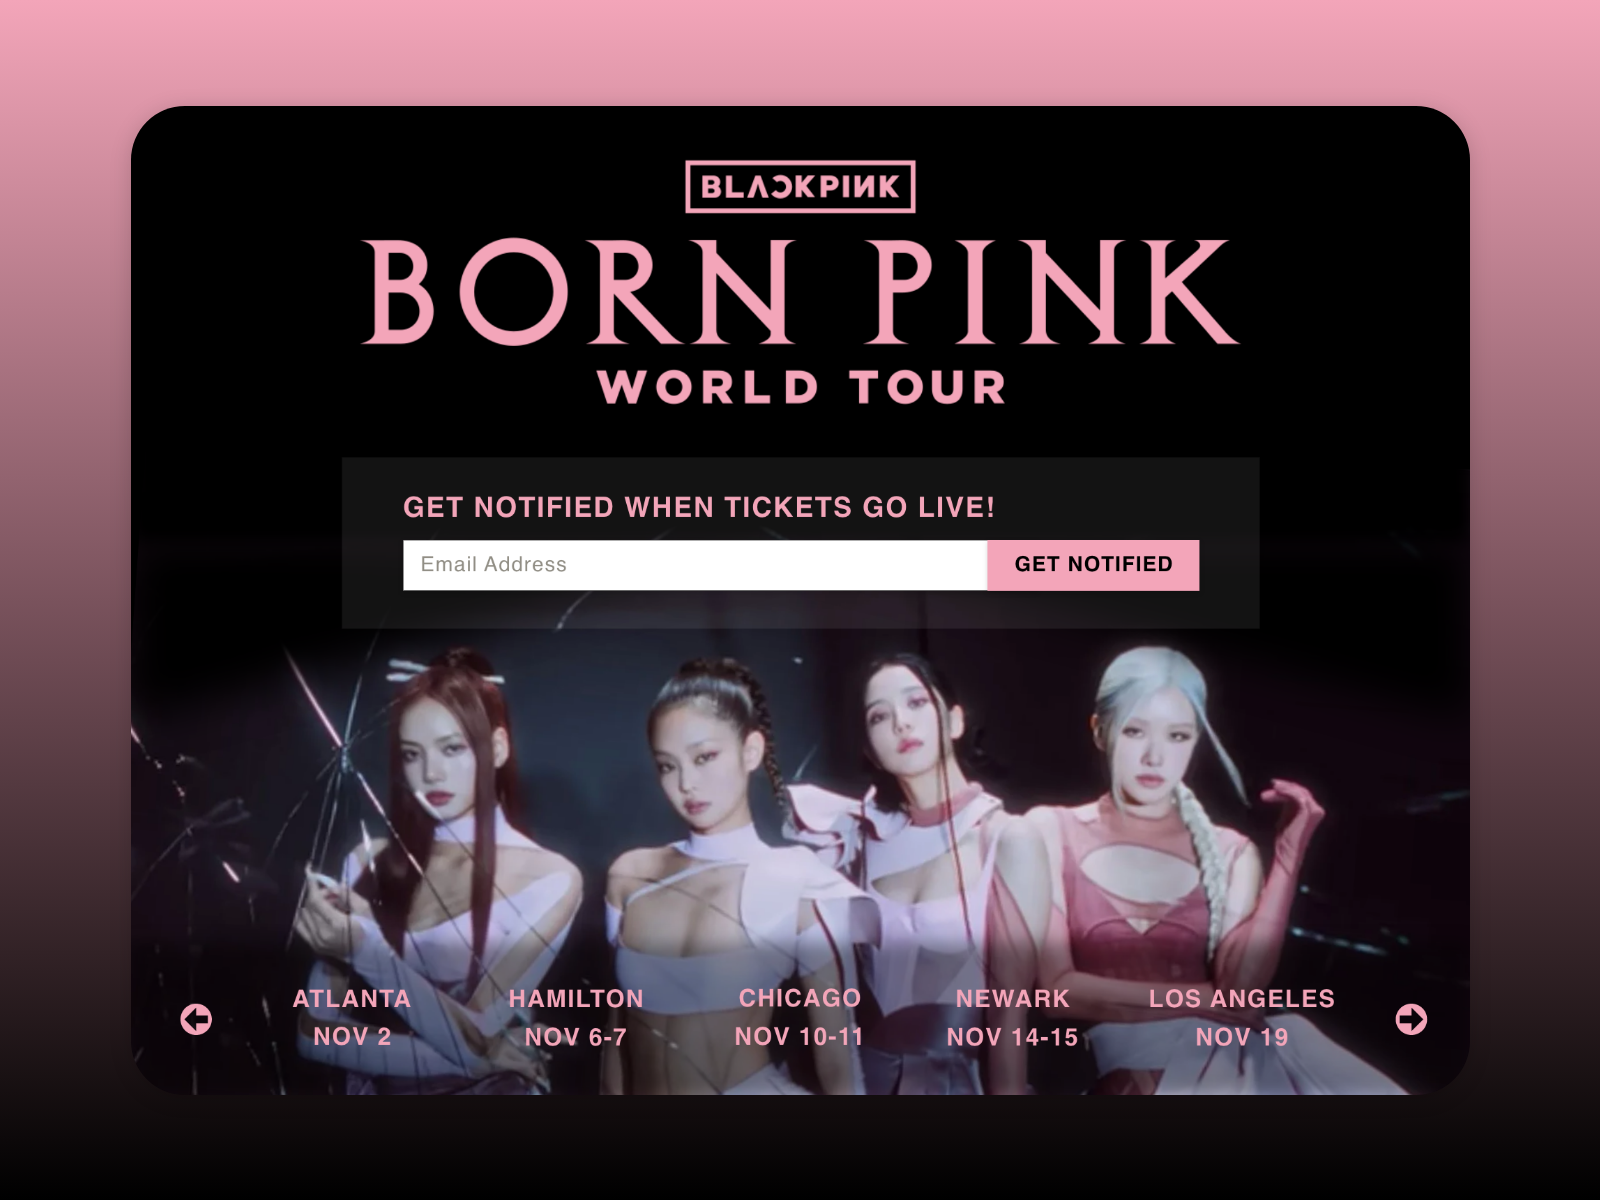Click the ATLANTA city label
Screen dimensions: 1600x1200
point(352,999)
